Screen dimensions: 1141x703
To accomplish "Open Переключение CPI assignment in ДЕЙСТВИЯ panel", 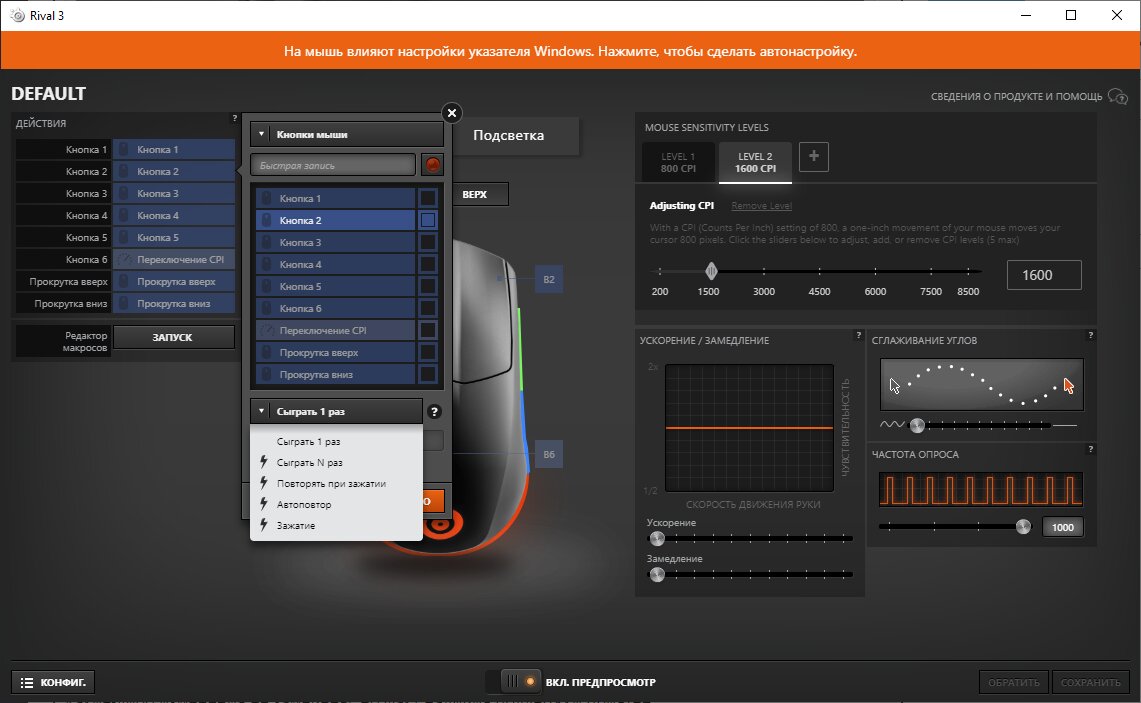I will pyautogui.click(x=174, y=260).
